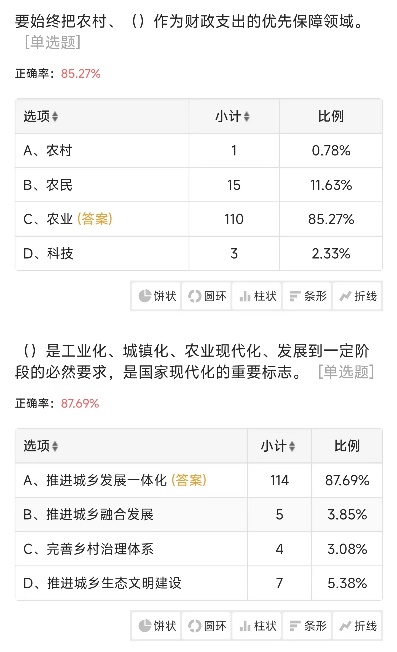Viewport: 397px width, 652px height.
Task: Select row D、推进城乡生态文明建设
Action: click(199, 583)
